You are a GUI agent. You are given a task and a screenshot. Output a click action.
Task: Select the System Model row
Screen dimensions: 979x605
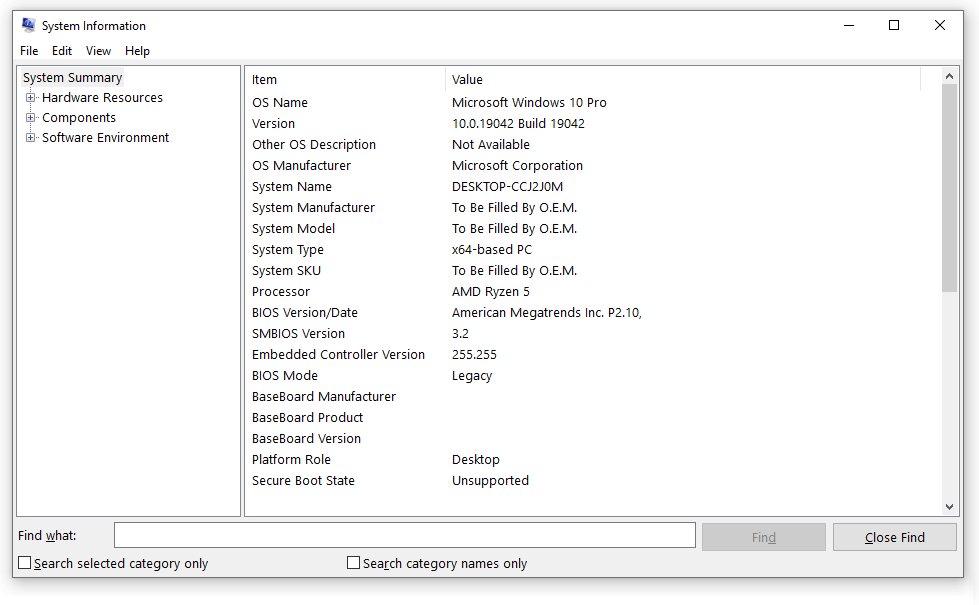pyautogui.click(x=293, y=229)
